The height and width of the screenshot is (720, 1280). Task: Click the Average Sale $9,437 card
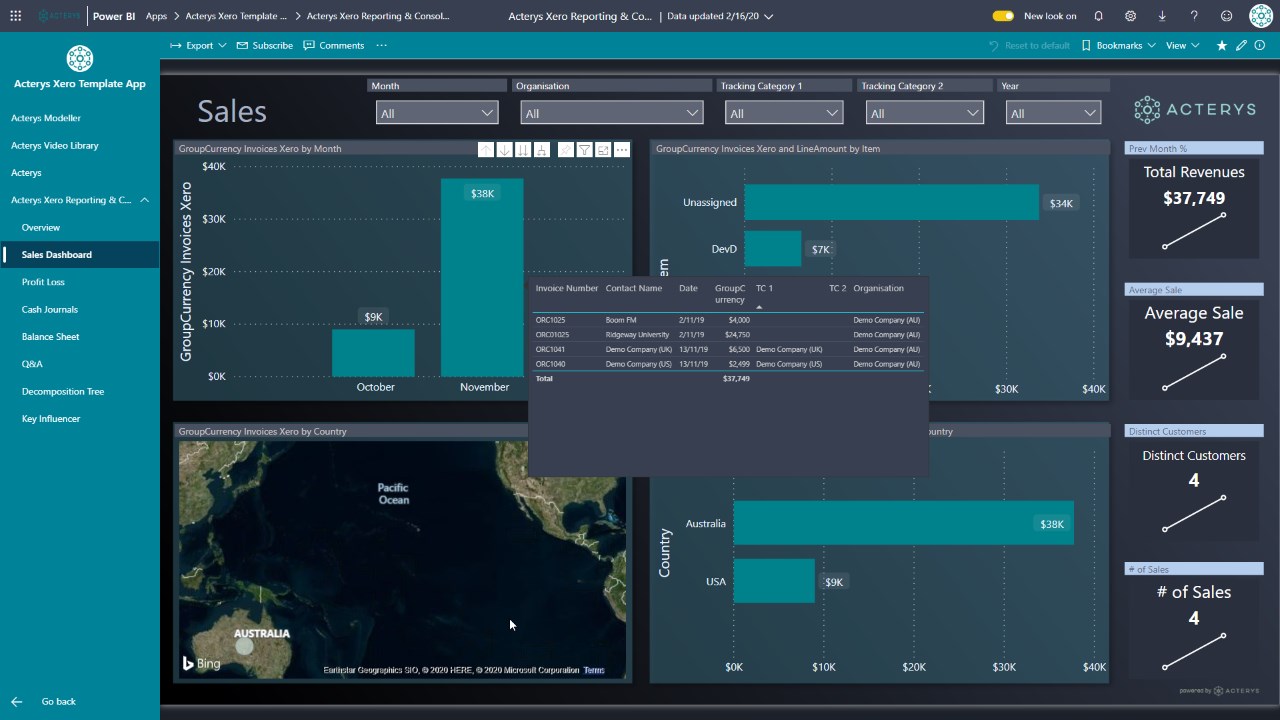(1194, 348)
